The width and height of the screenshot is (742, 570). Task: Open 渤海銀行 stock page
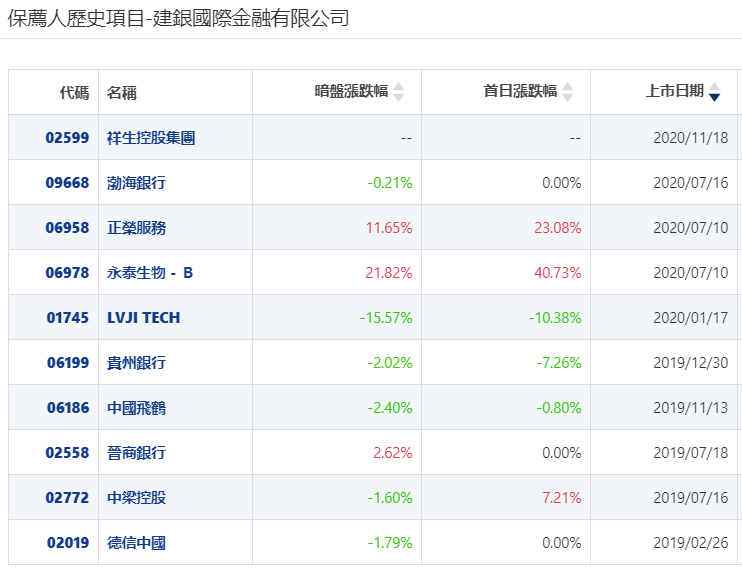point(136,183)
